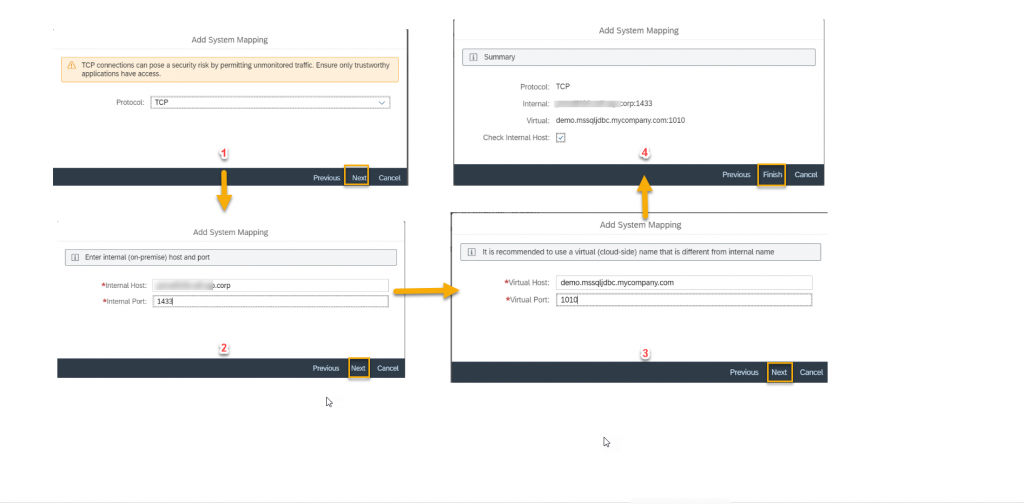Click the TCP warning message text
The height and width of the screenshot is (504, 1024).
(235, 70)
